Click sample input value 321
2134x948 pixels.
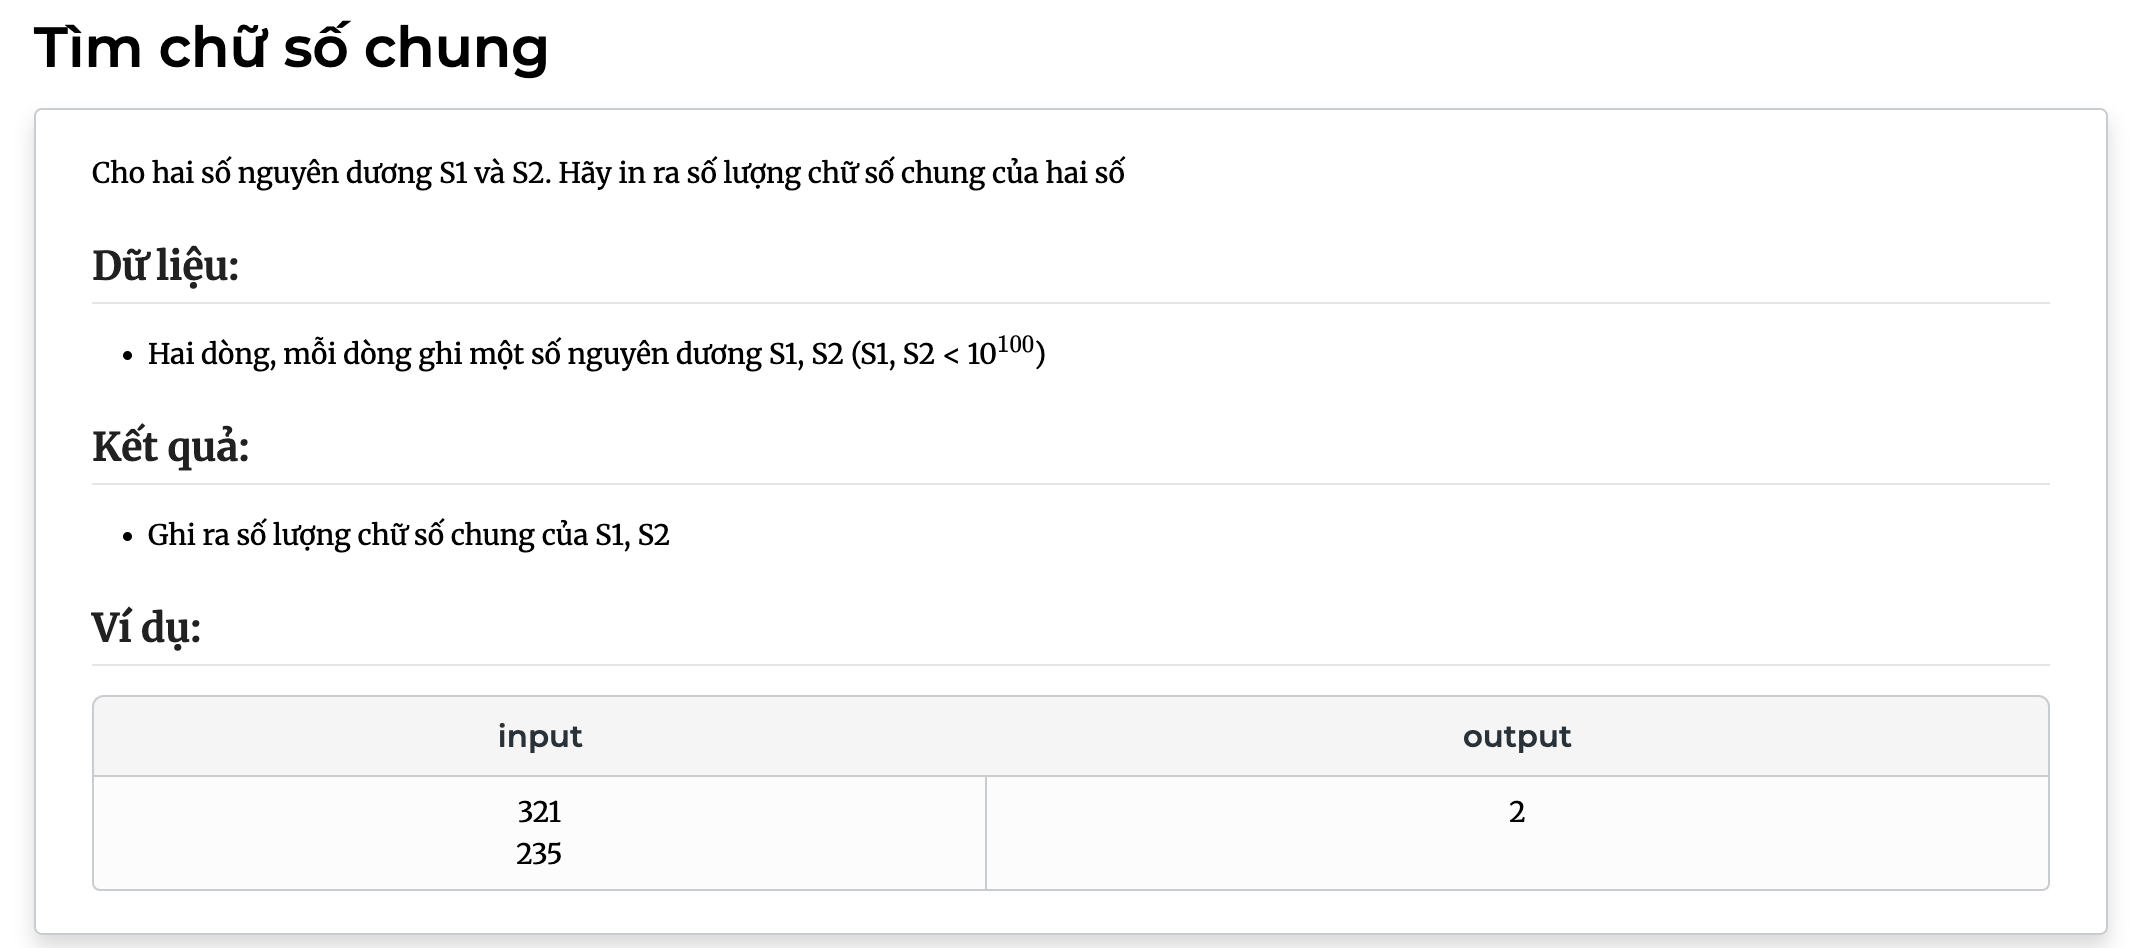coord(539,812)
